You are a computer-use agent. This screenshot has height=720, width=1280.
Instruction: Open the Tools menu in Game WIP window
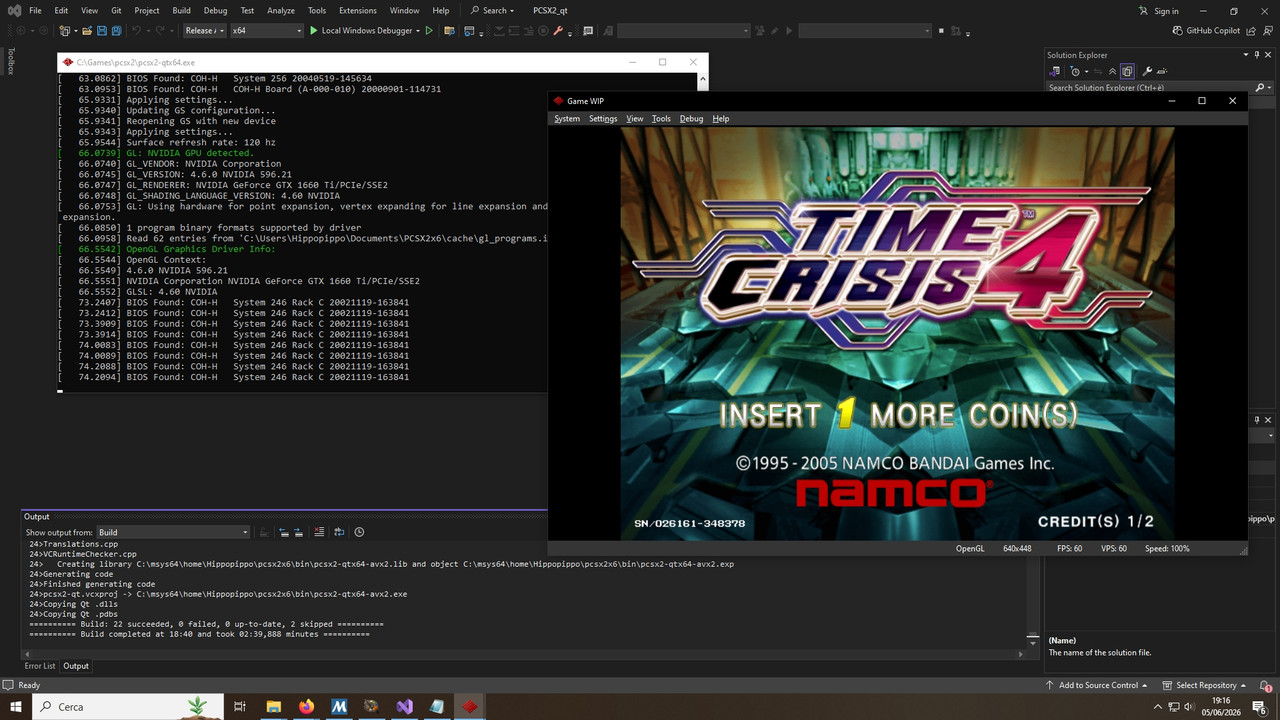pyautogui.click(x=661, y=118)
